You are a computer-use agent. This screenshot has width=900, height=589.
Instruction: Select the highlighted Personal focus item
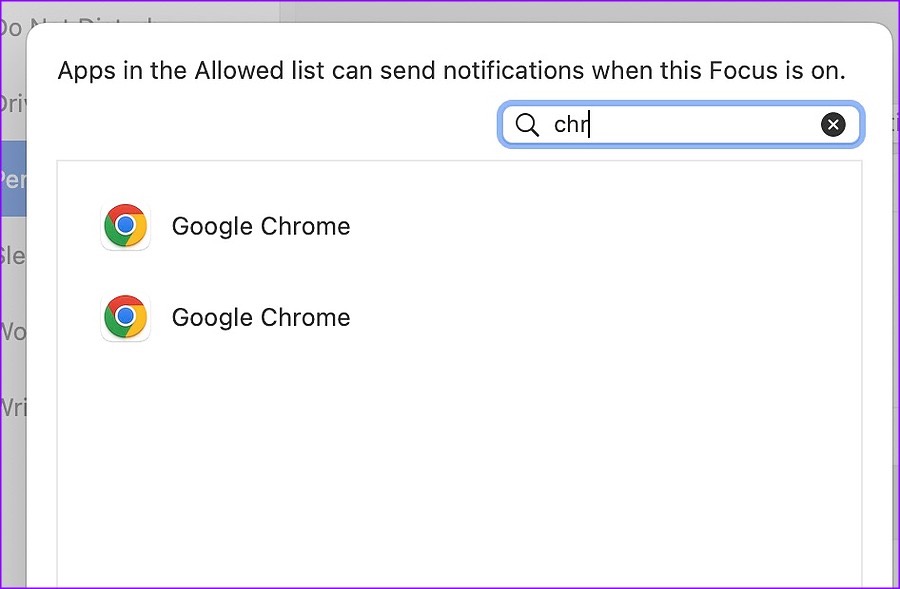click(13, 179)
